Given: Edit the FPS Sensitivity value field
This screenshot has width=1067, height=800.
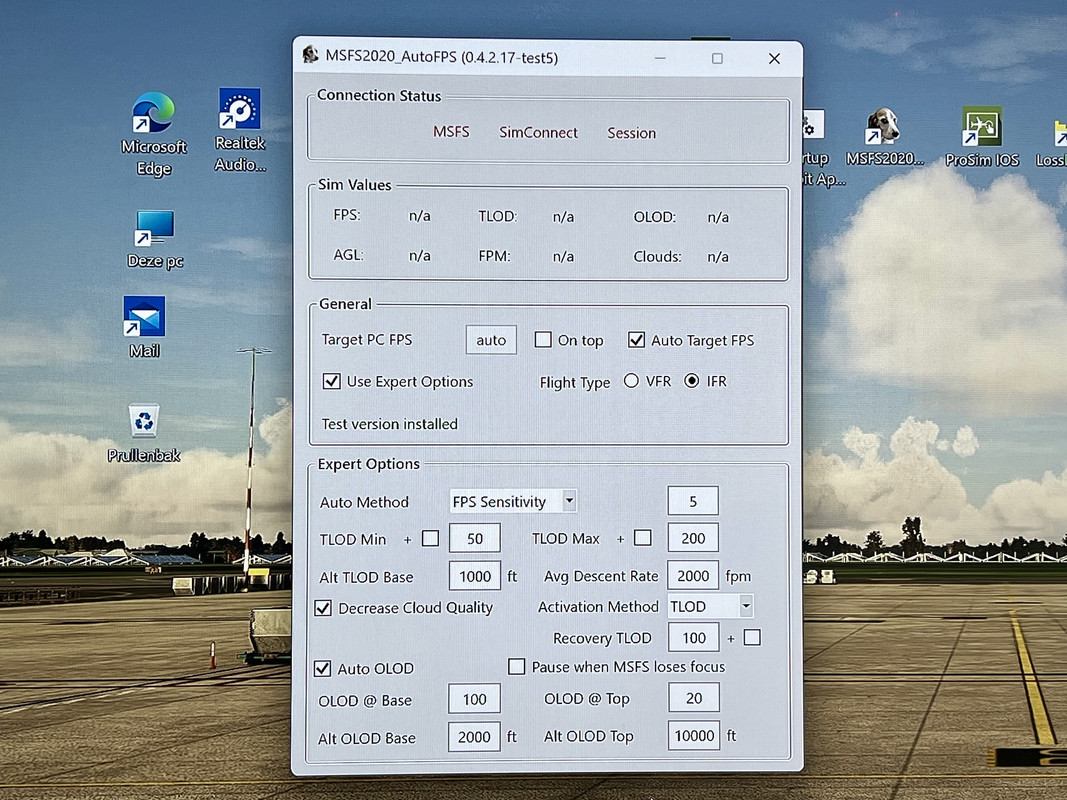Looking at the screenshot, I should 693,501.
